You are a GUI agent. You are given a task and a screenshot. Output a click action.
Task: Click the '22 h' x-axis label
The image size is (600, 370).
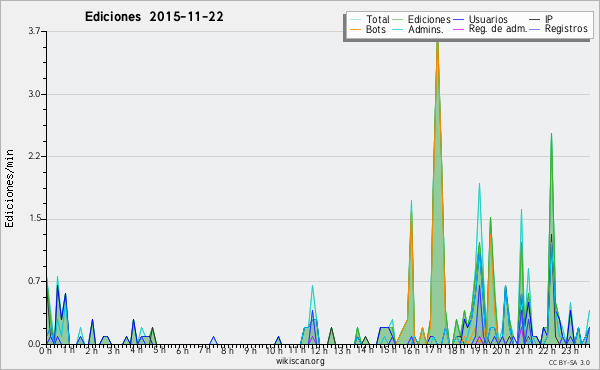click(x=547, y=351)
